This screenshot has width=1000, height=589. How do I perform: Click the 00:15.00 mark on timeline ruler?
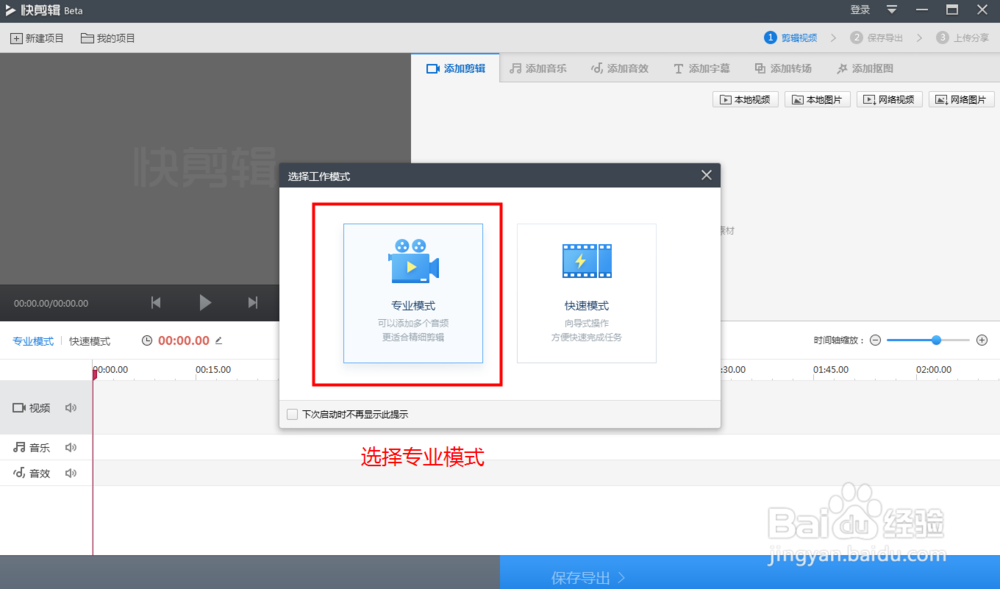pos(213,370)
